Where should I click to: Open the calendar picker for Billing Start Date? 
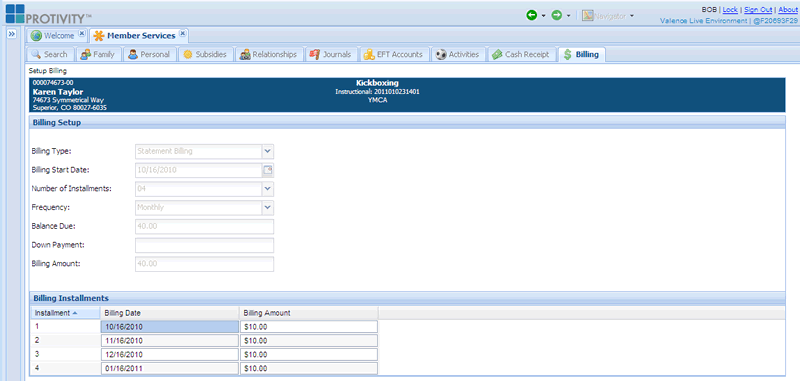(x=268, y=170)
